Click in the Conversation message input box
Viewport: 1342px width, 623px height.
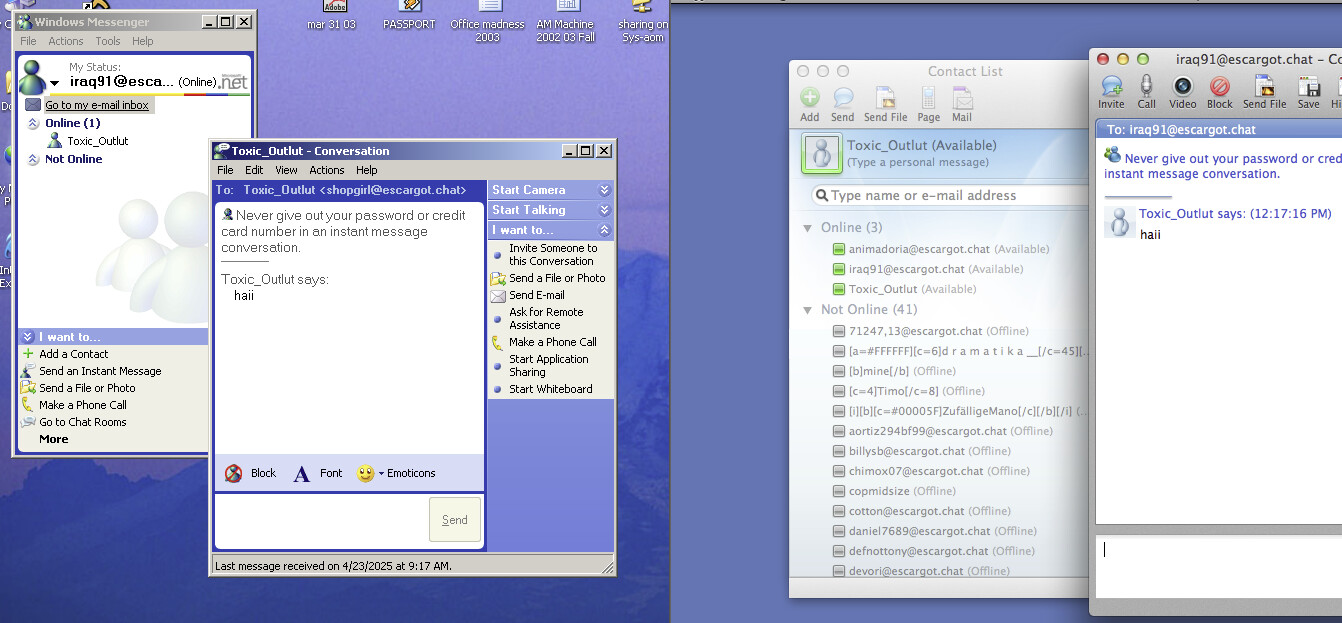(321, 520)
